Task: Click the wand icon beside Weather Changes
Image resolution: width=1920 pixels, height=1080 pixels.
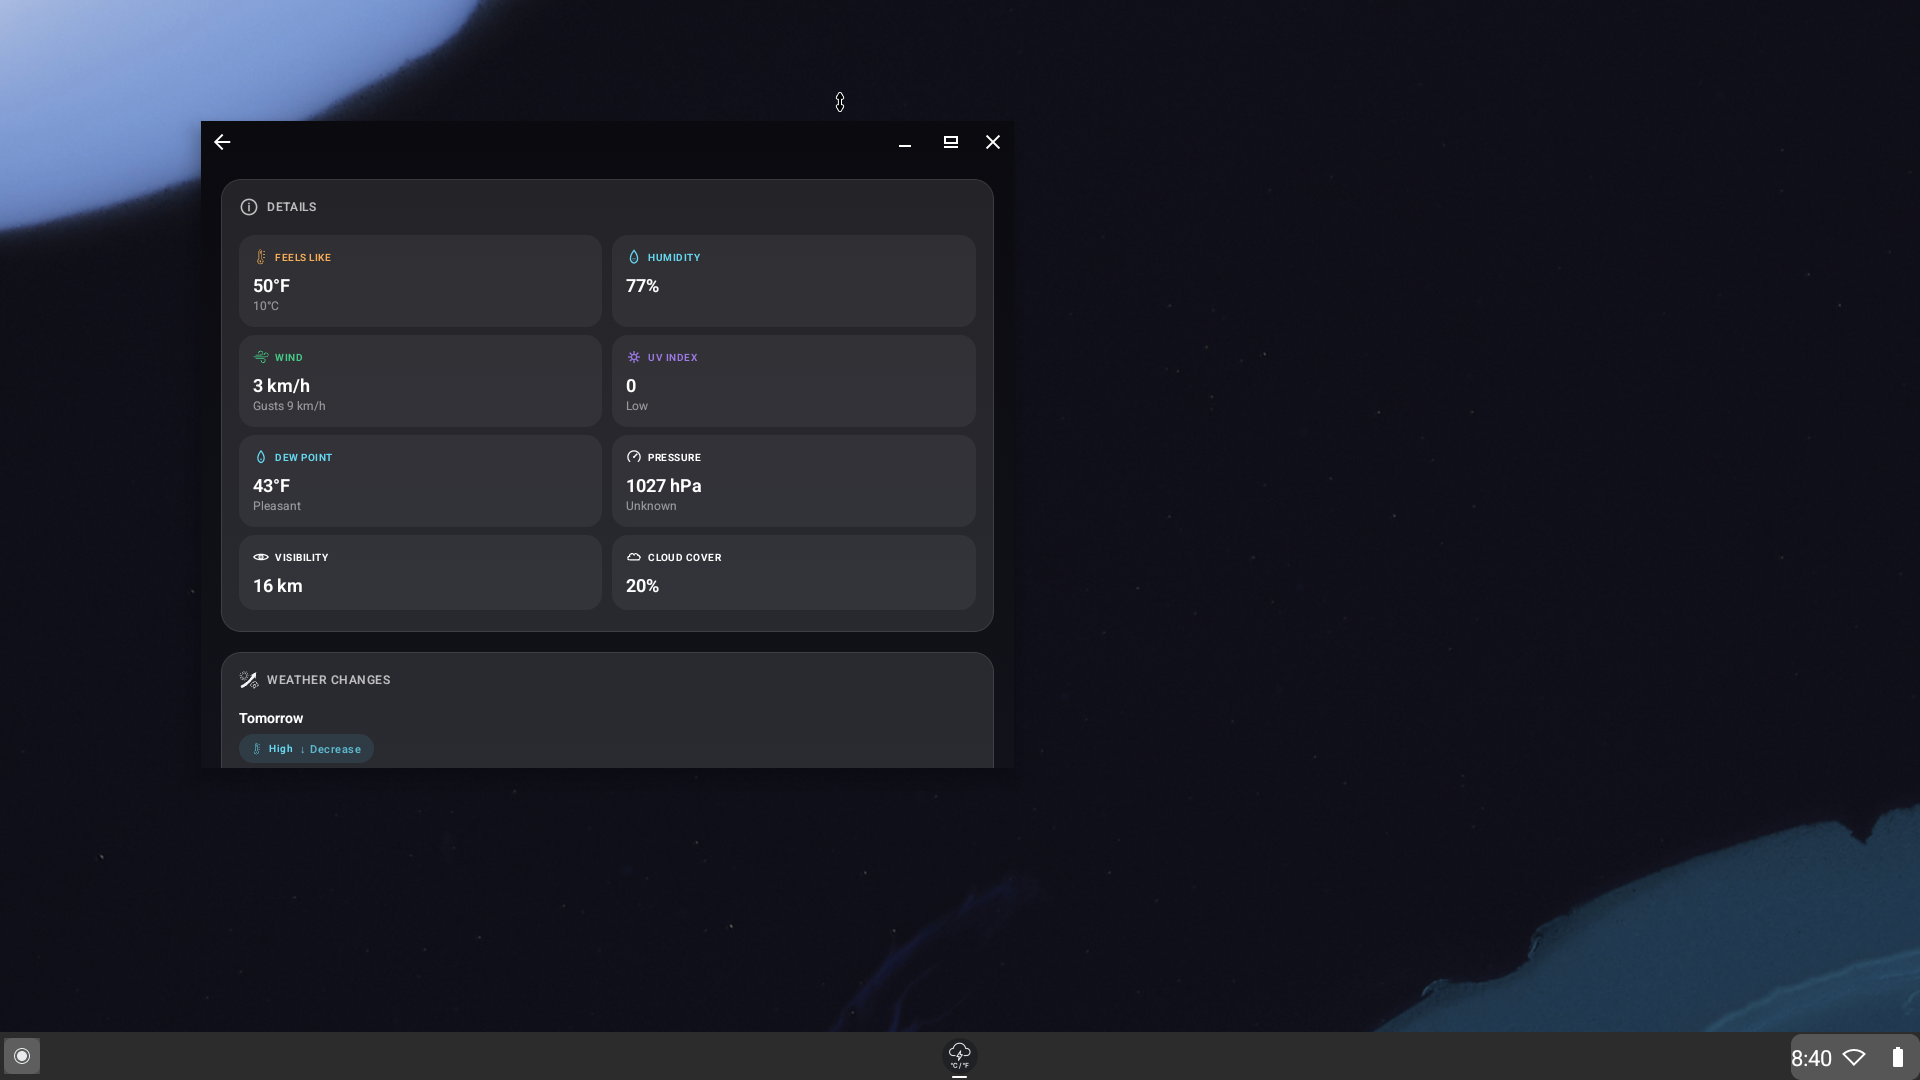Action: pos(248,679)
